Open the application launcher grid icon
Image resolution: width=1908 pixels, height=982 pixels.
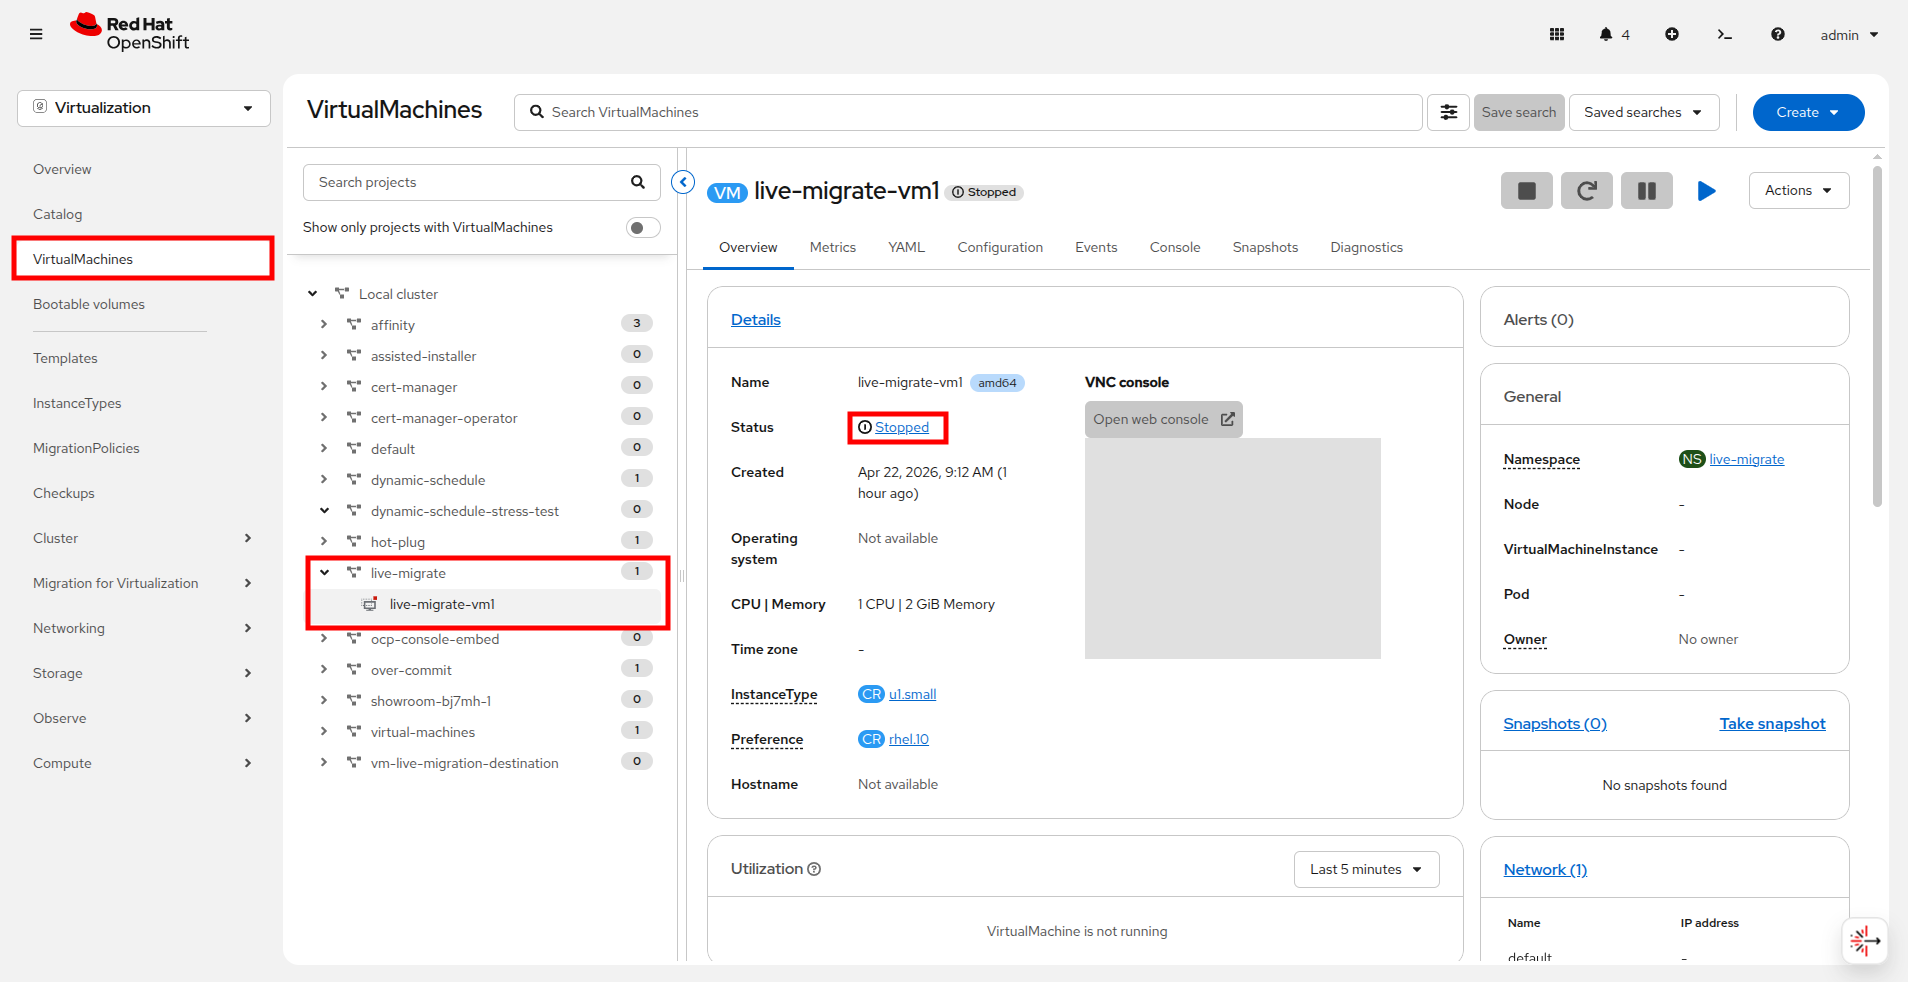point(1557,34)
